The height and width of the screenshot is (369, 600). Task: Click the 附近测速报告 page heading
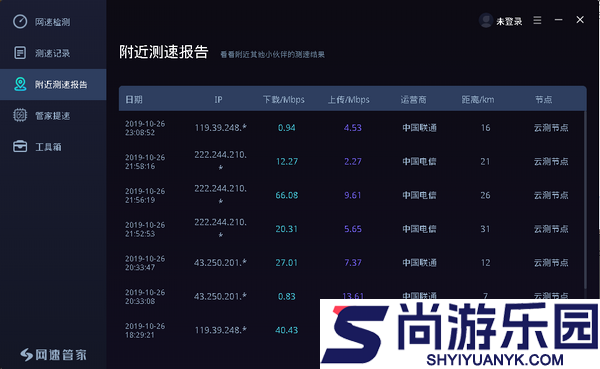click(164, 52)
